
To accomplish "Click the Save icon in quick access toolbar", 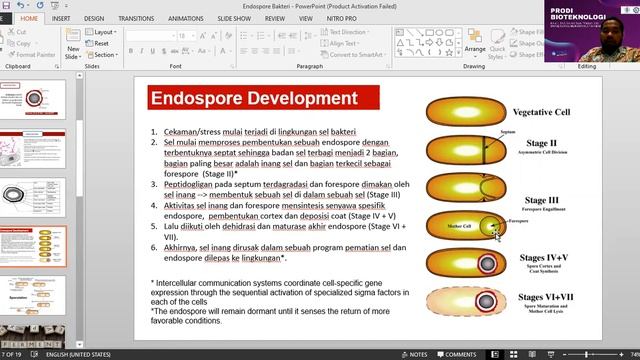I will 6,5.
